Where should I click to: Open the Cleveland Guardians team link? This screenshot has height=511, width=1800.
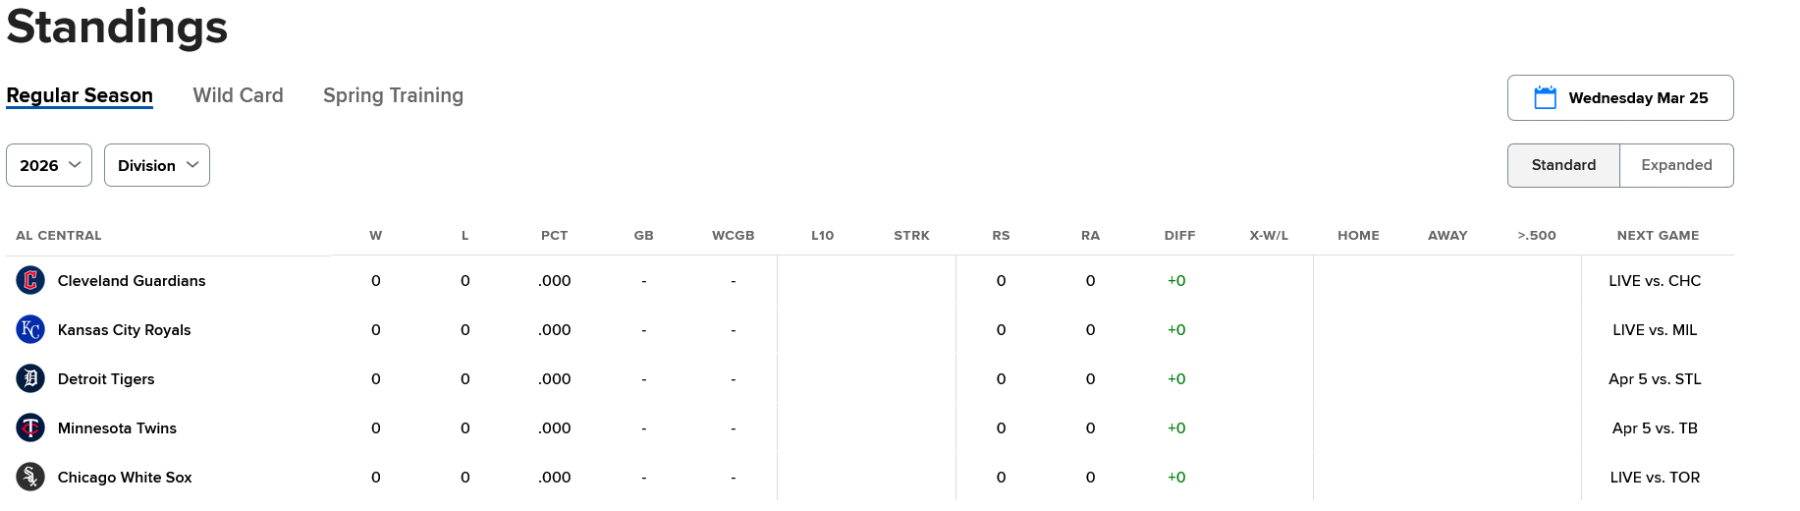pos(131,281)
